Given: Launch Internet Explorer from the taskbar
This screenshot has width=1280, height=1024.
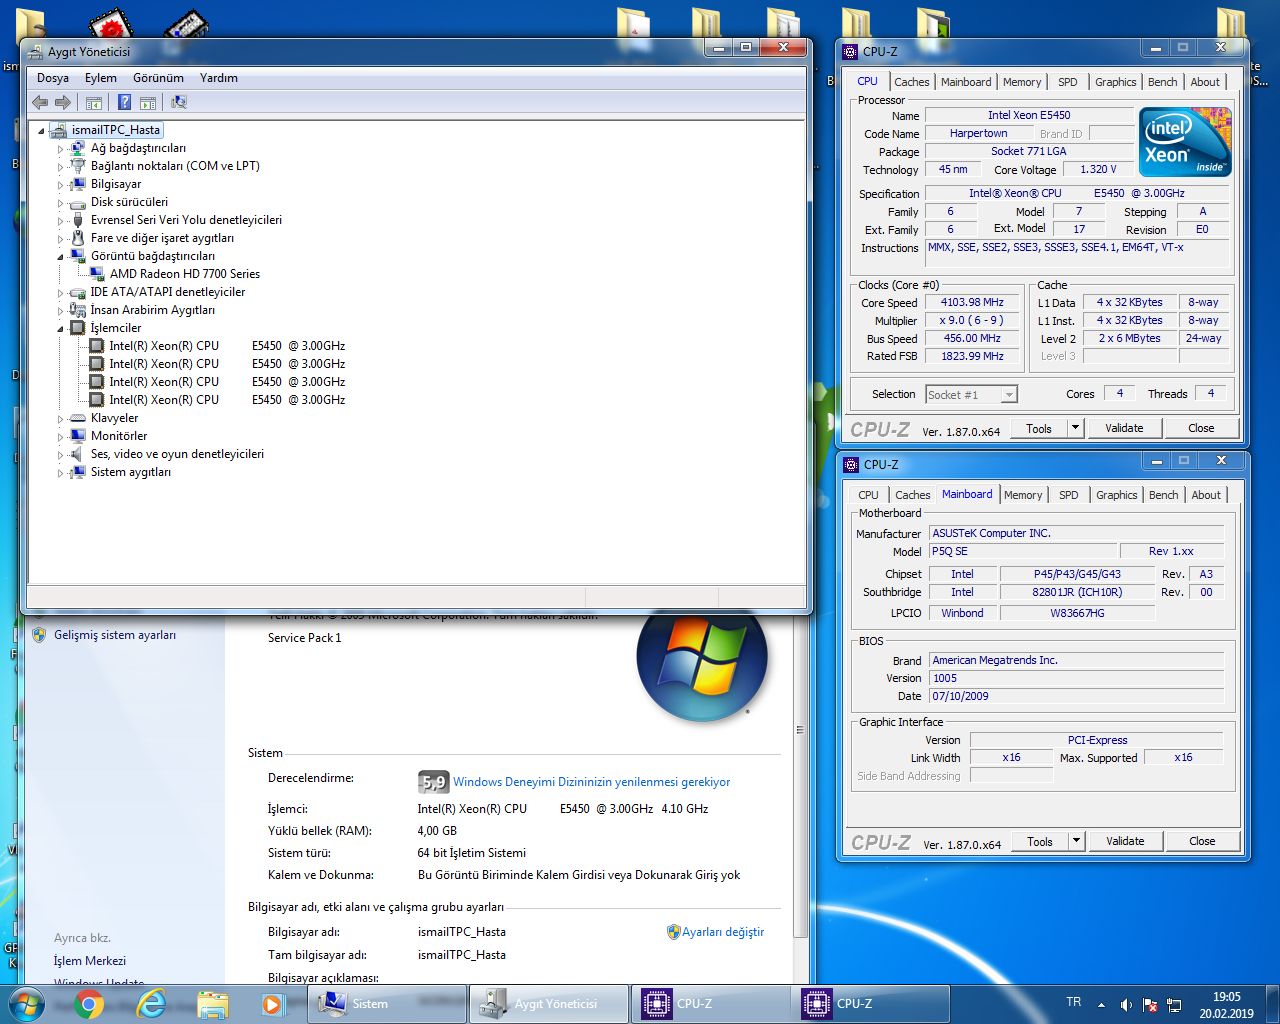Looking at the screenshot, I should click(x=152, y=1004).
